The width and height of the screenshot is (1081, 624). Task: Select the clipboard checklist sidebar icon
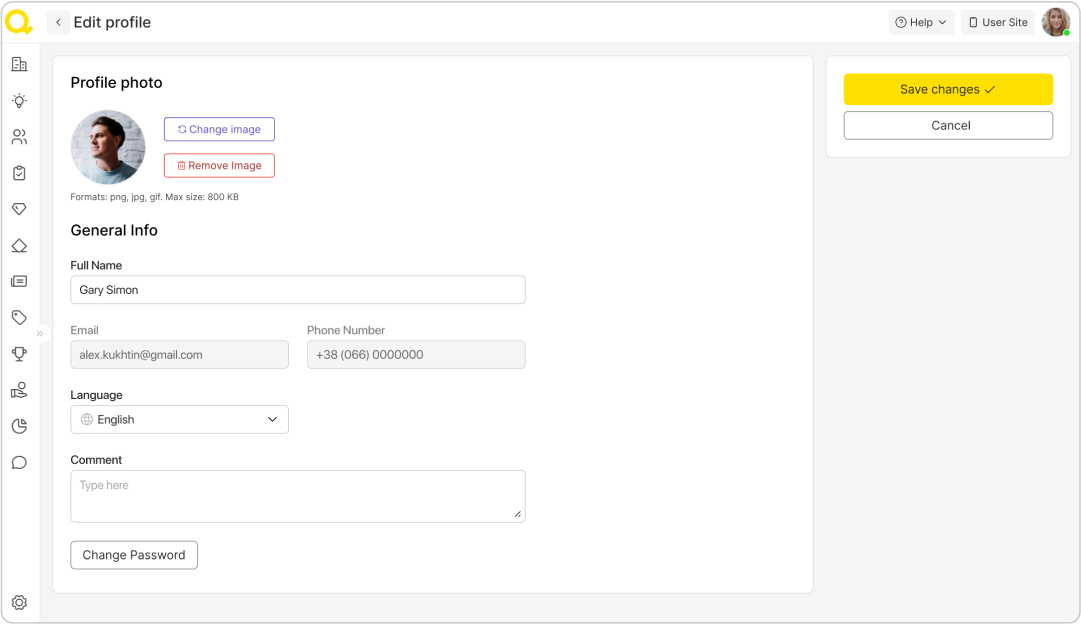(19, 173)
